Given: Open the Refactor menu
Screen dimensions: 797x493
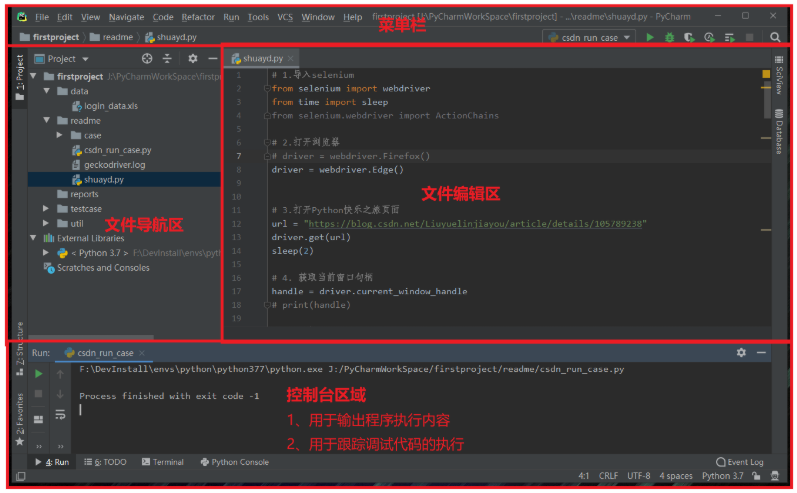Looking at the screenshot, I should [197, 17].
